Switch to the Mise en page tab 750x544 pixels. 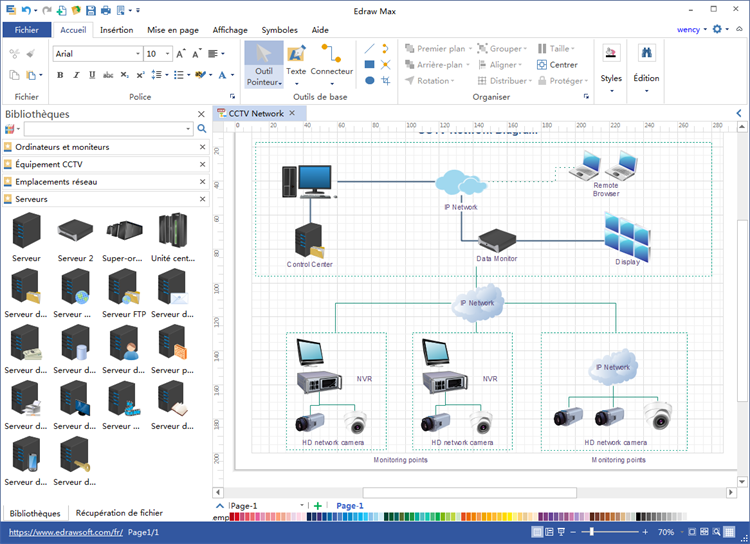pos(174,30)
